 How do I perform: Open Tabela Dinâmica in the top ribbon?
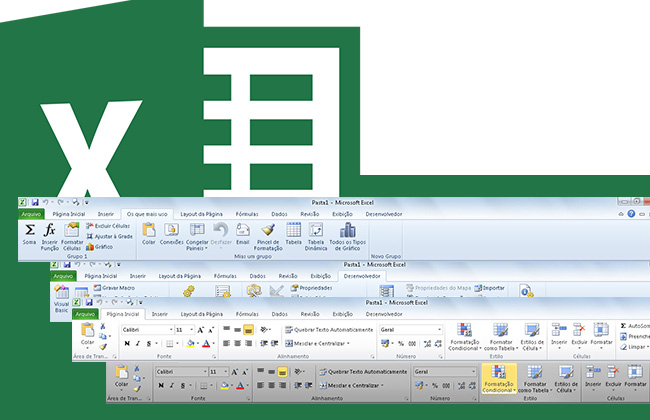(x=316, y=236)
